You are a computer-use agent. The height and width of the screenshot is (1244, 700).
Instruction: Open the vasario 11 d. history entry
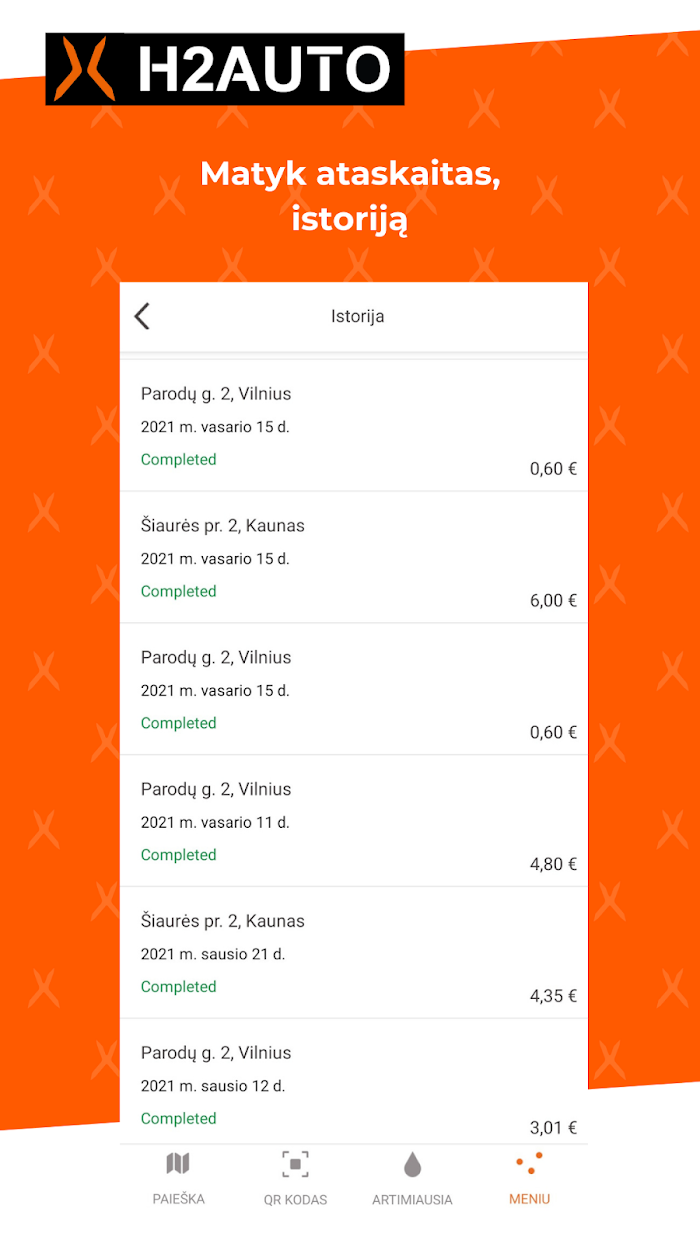(x=353, y=821)
